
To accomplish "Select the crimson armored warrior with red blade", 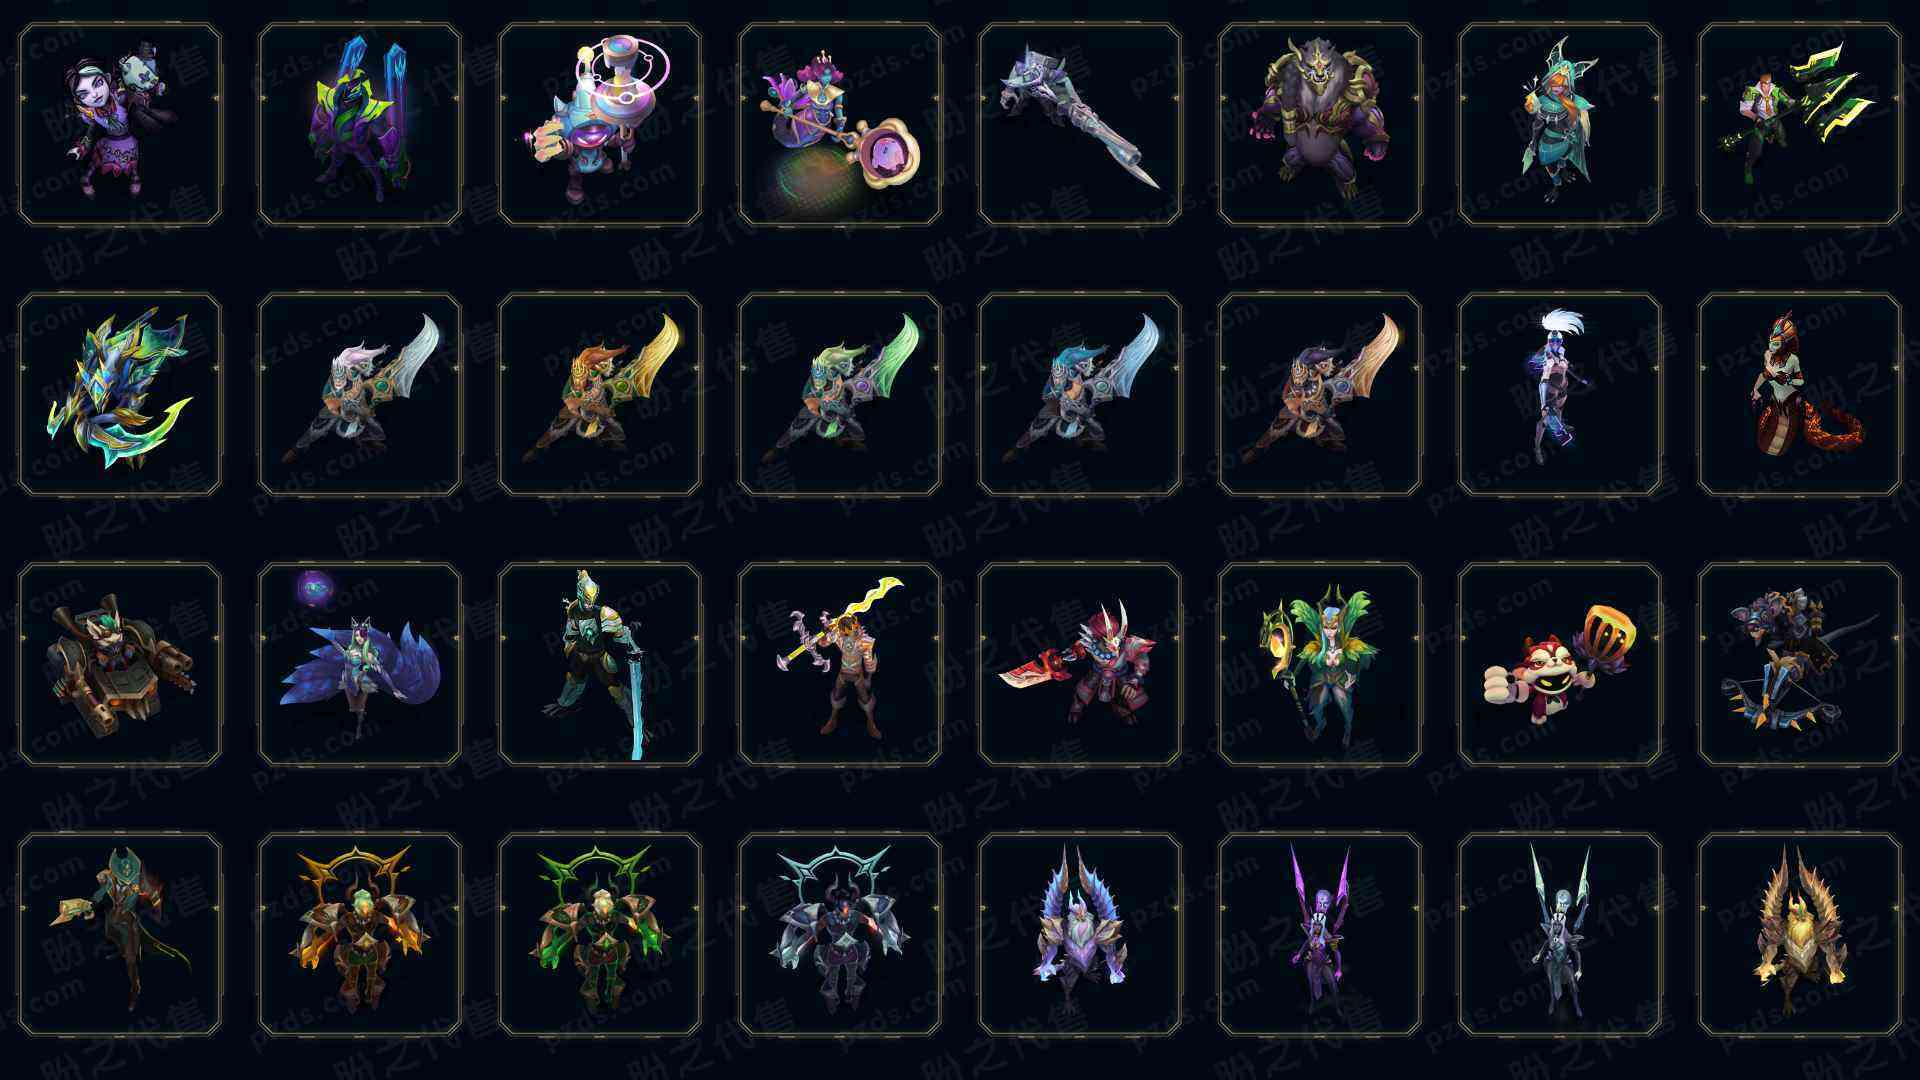I will 1080,664.
